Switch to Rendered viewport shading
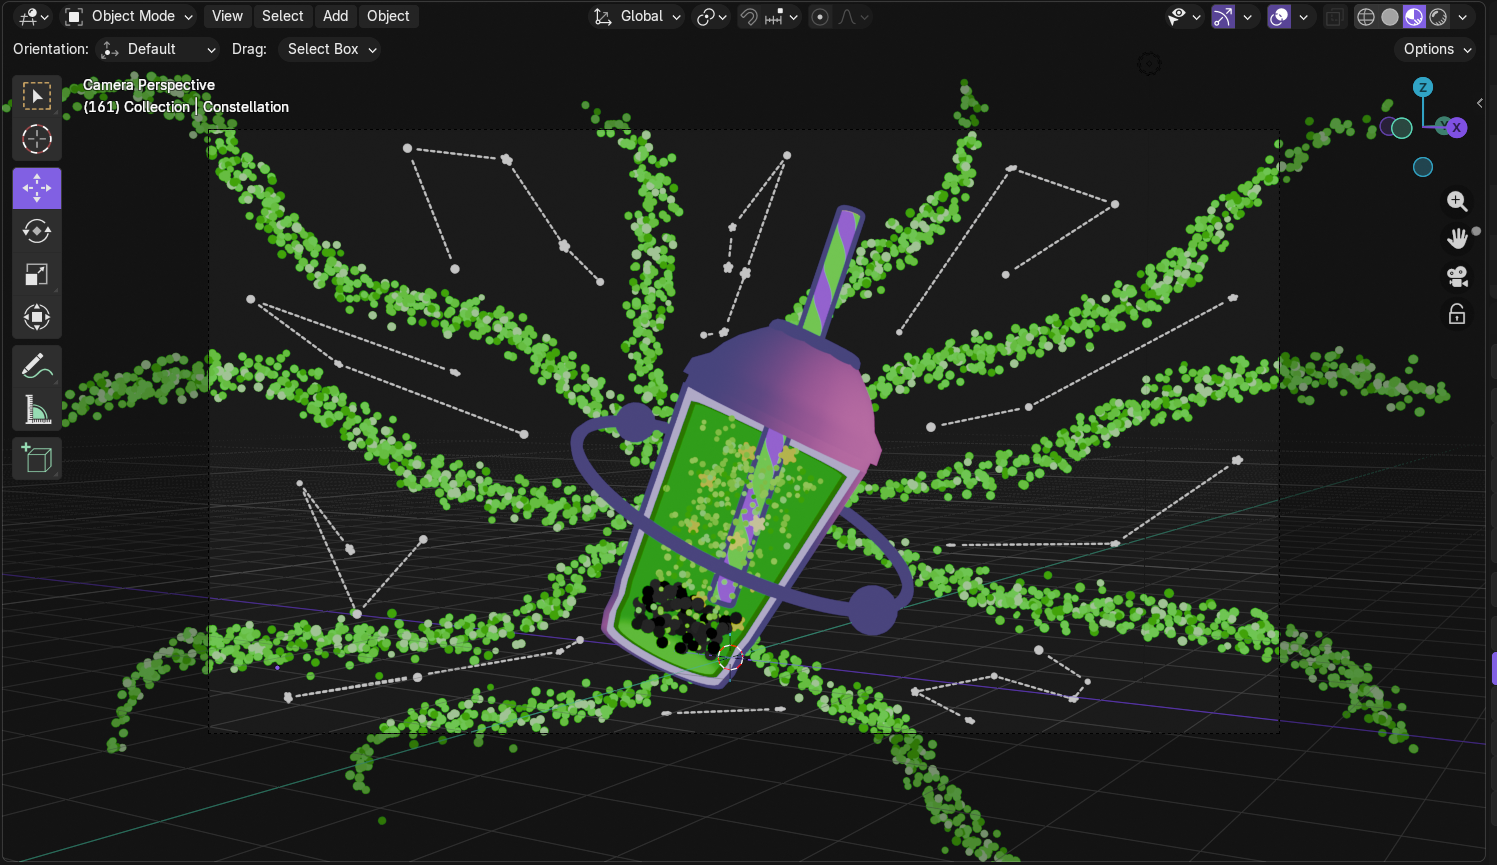 click(x=1438, y=16)
